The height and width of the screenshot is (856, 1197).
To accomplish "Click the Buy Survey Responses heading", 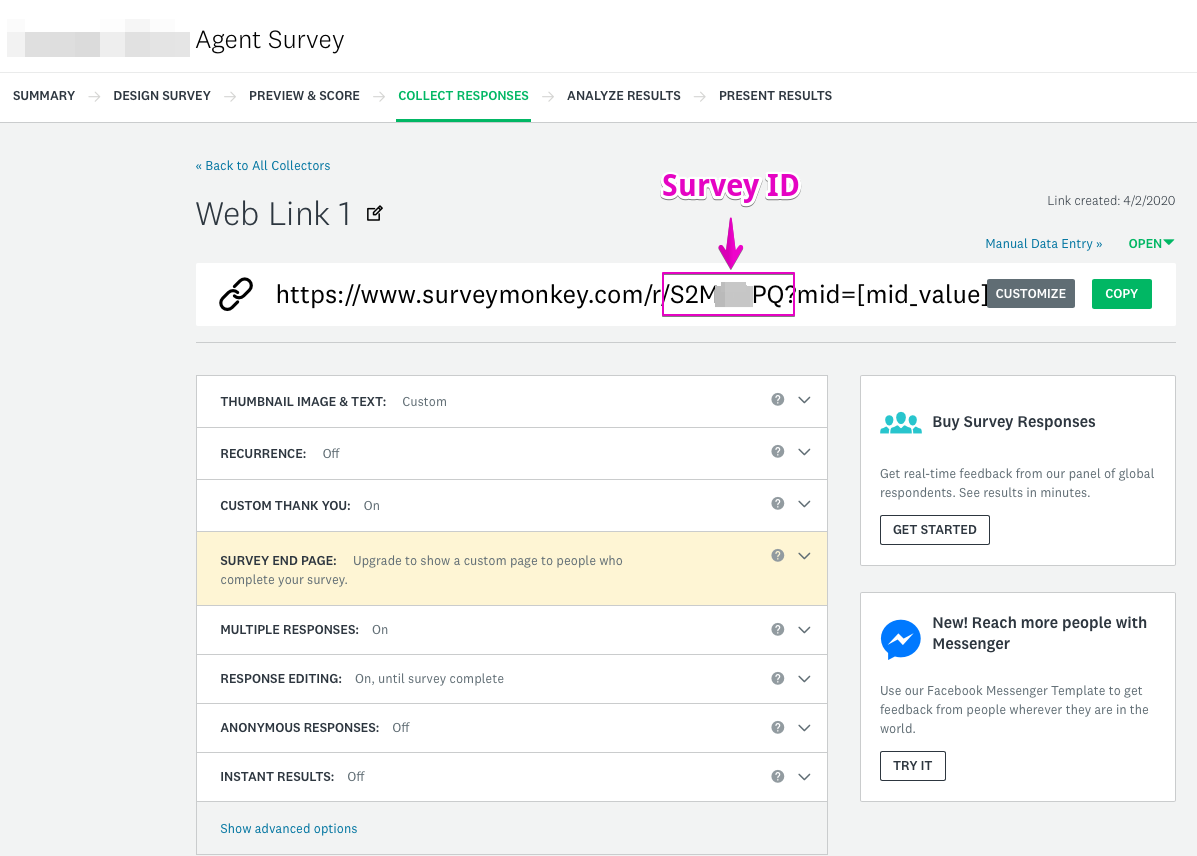I will (1014, 422).
